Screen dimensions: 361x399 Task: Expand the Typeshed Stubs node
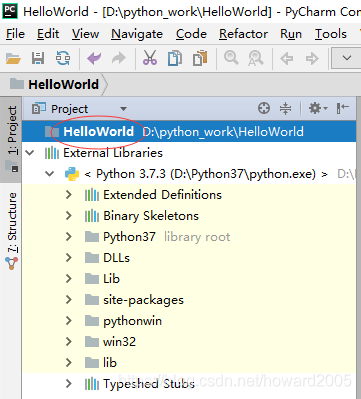tap(69, 384)
